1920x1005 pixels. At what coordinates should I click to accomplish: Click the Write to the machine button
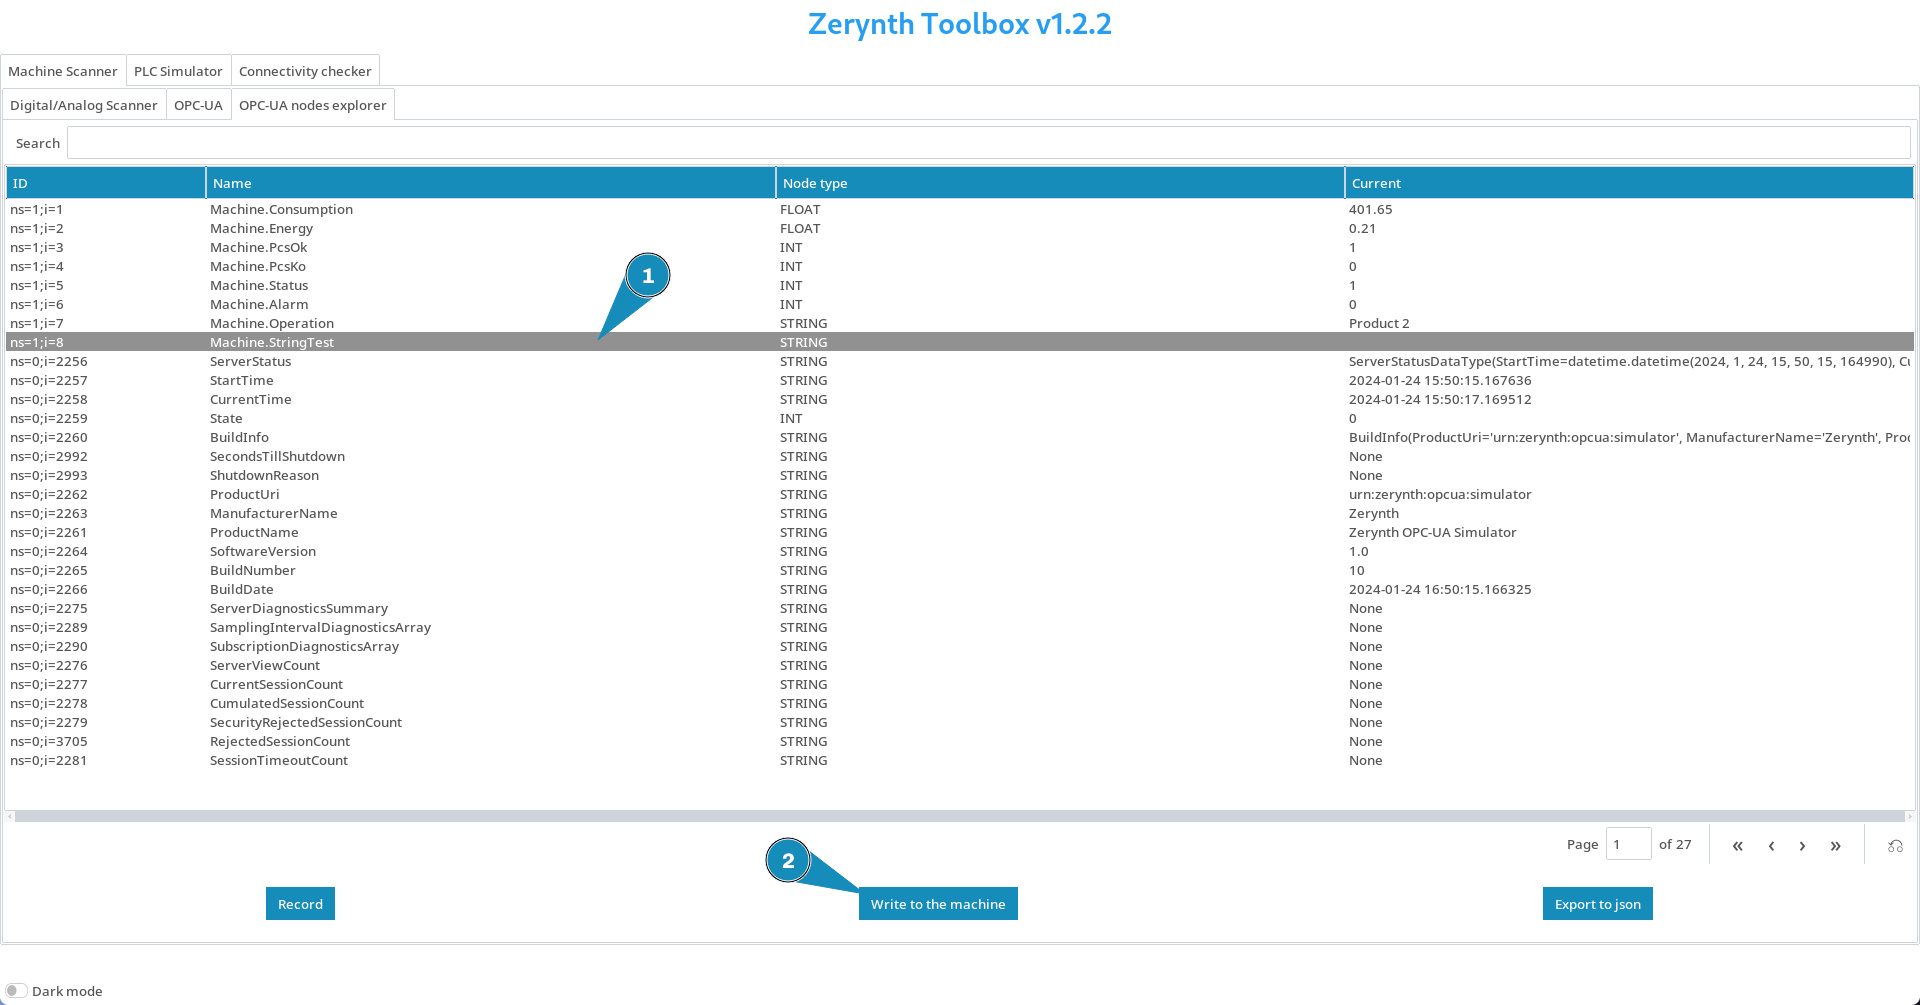938,904
